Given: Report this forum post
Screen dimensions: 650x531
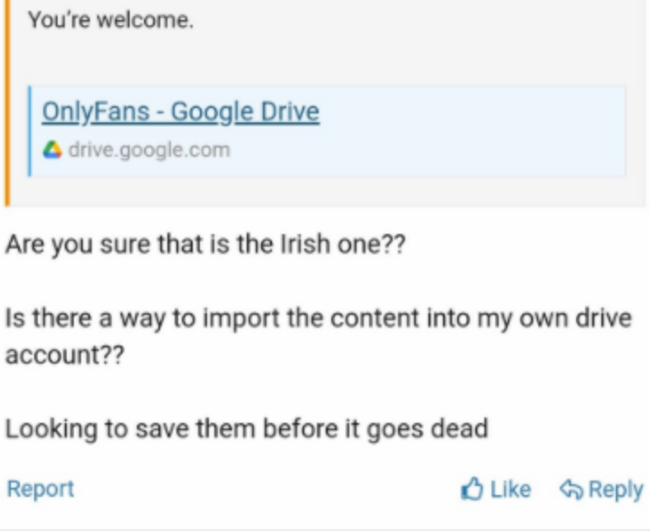Looking at the screenshot, I should coord(41,488).
